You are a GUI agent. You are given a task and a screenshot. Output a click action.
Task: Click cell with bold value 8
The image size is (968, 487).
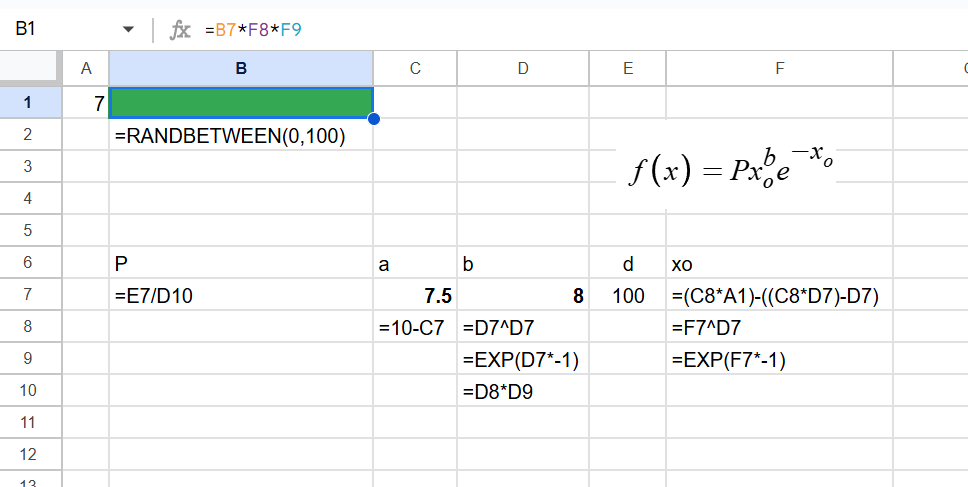click(523, 295)
